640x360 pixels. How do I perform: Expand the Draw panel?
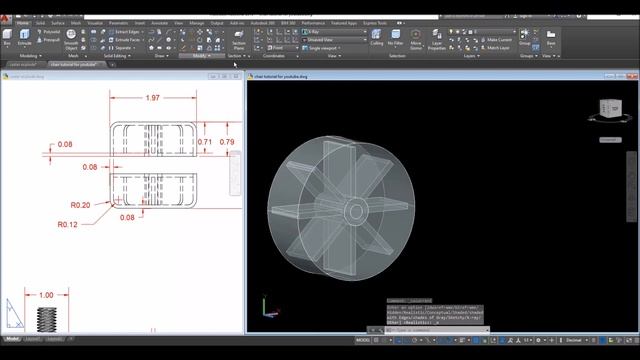[161, 56]
